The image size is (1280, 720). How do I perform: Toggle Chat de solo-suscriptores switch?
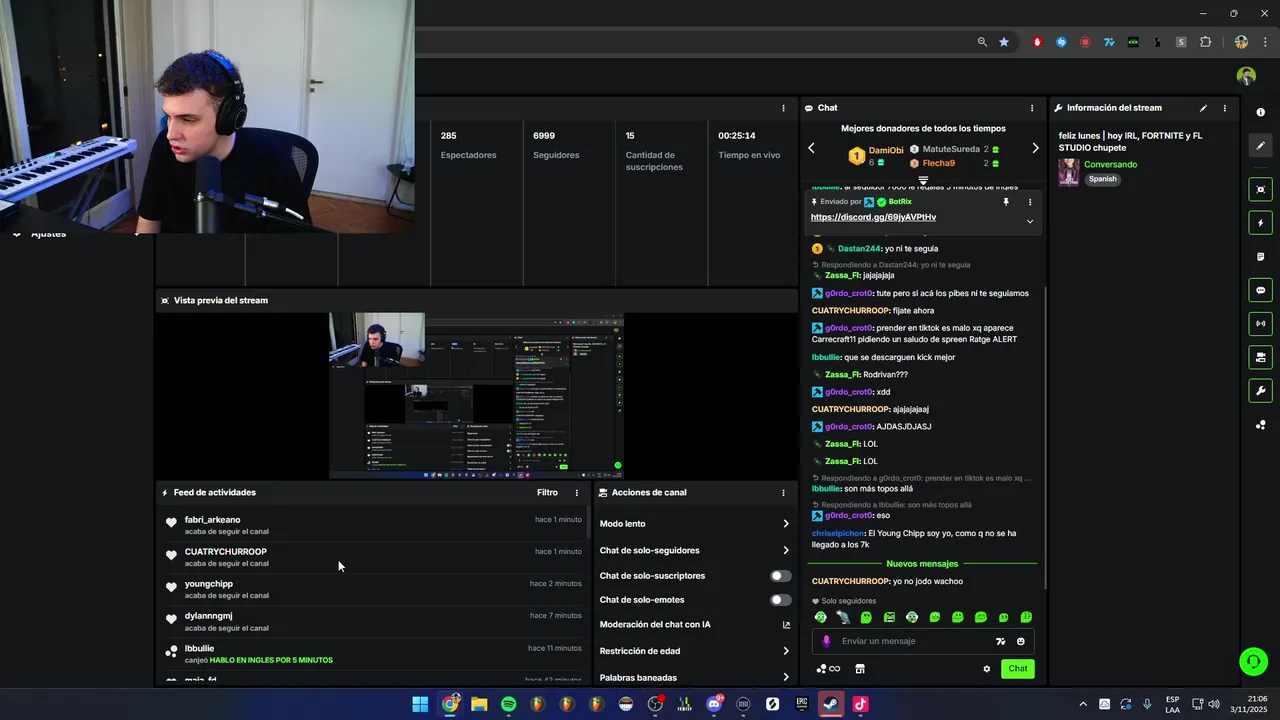(780, 576)
